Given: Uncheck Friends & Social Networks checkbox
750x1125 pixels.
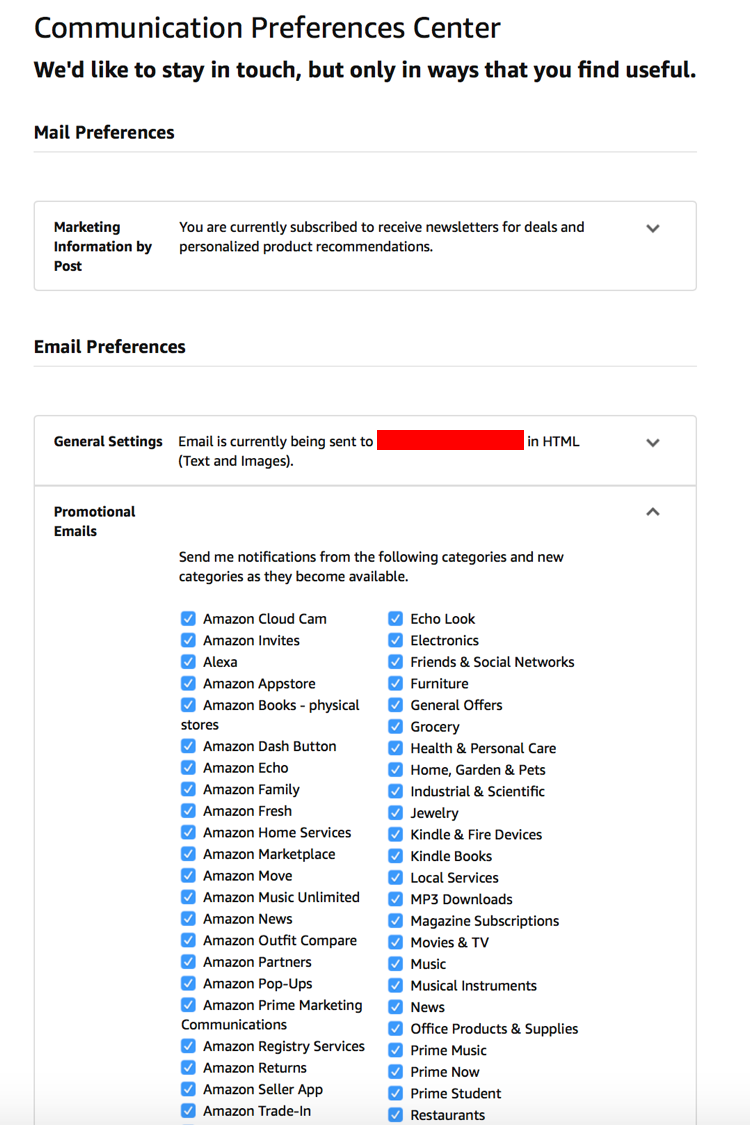Looking at the screenshot, I should click(395, 662).
